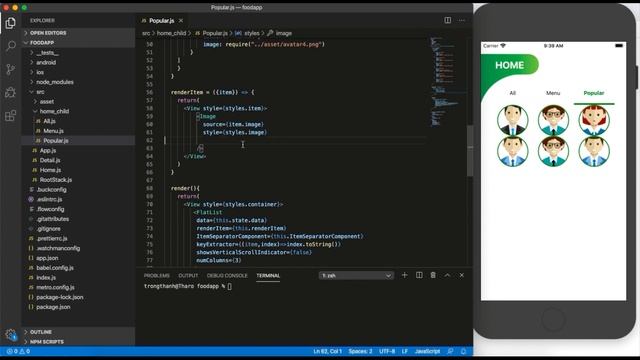
Task: Expand the ios folder
Action: (x=78, y=72)
